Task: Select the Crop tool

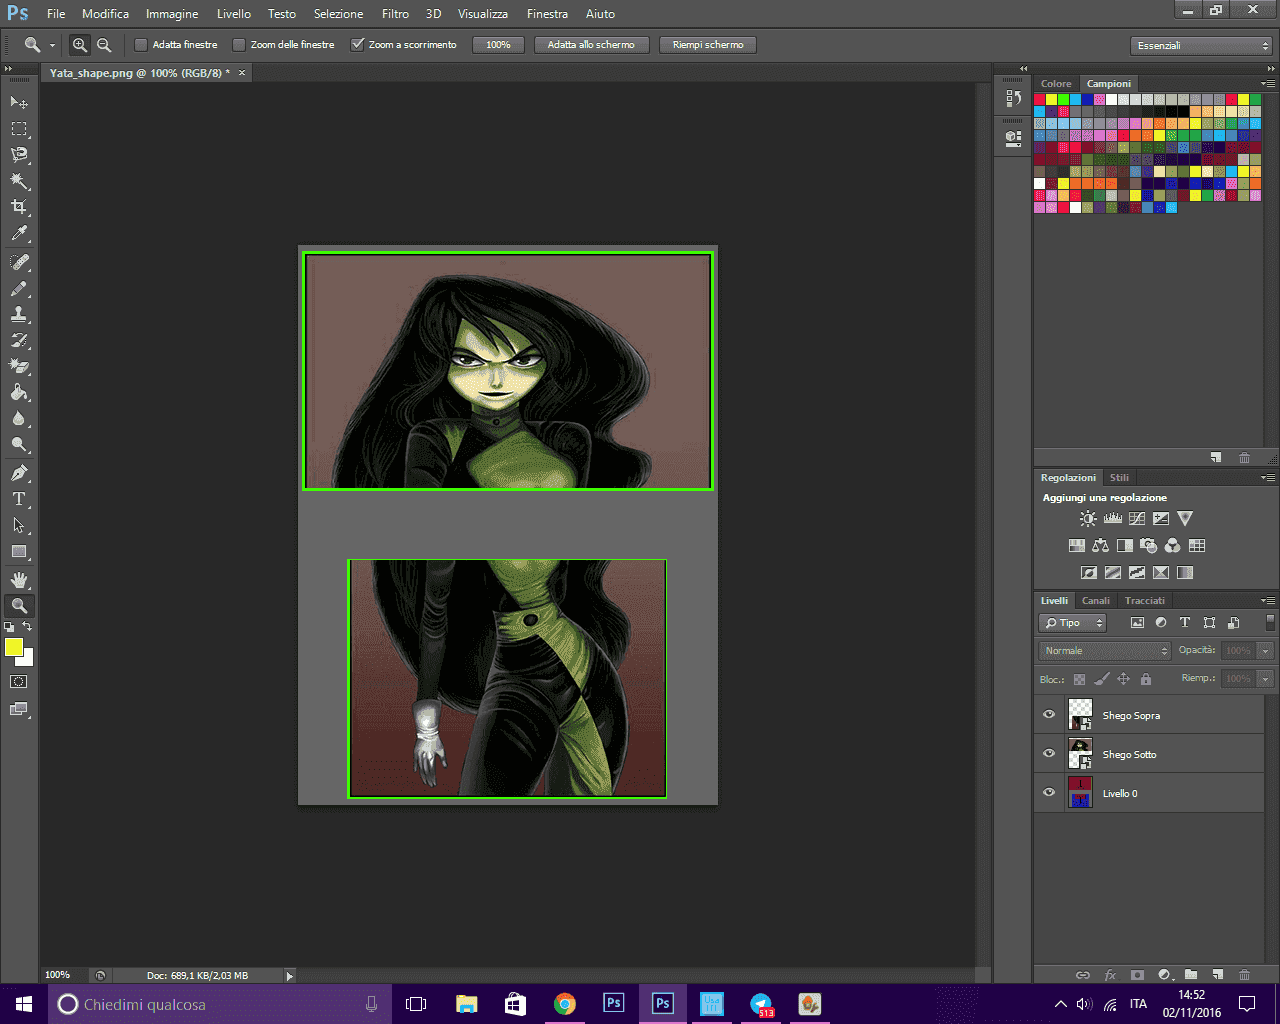Action: click(x=19, y=207)
